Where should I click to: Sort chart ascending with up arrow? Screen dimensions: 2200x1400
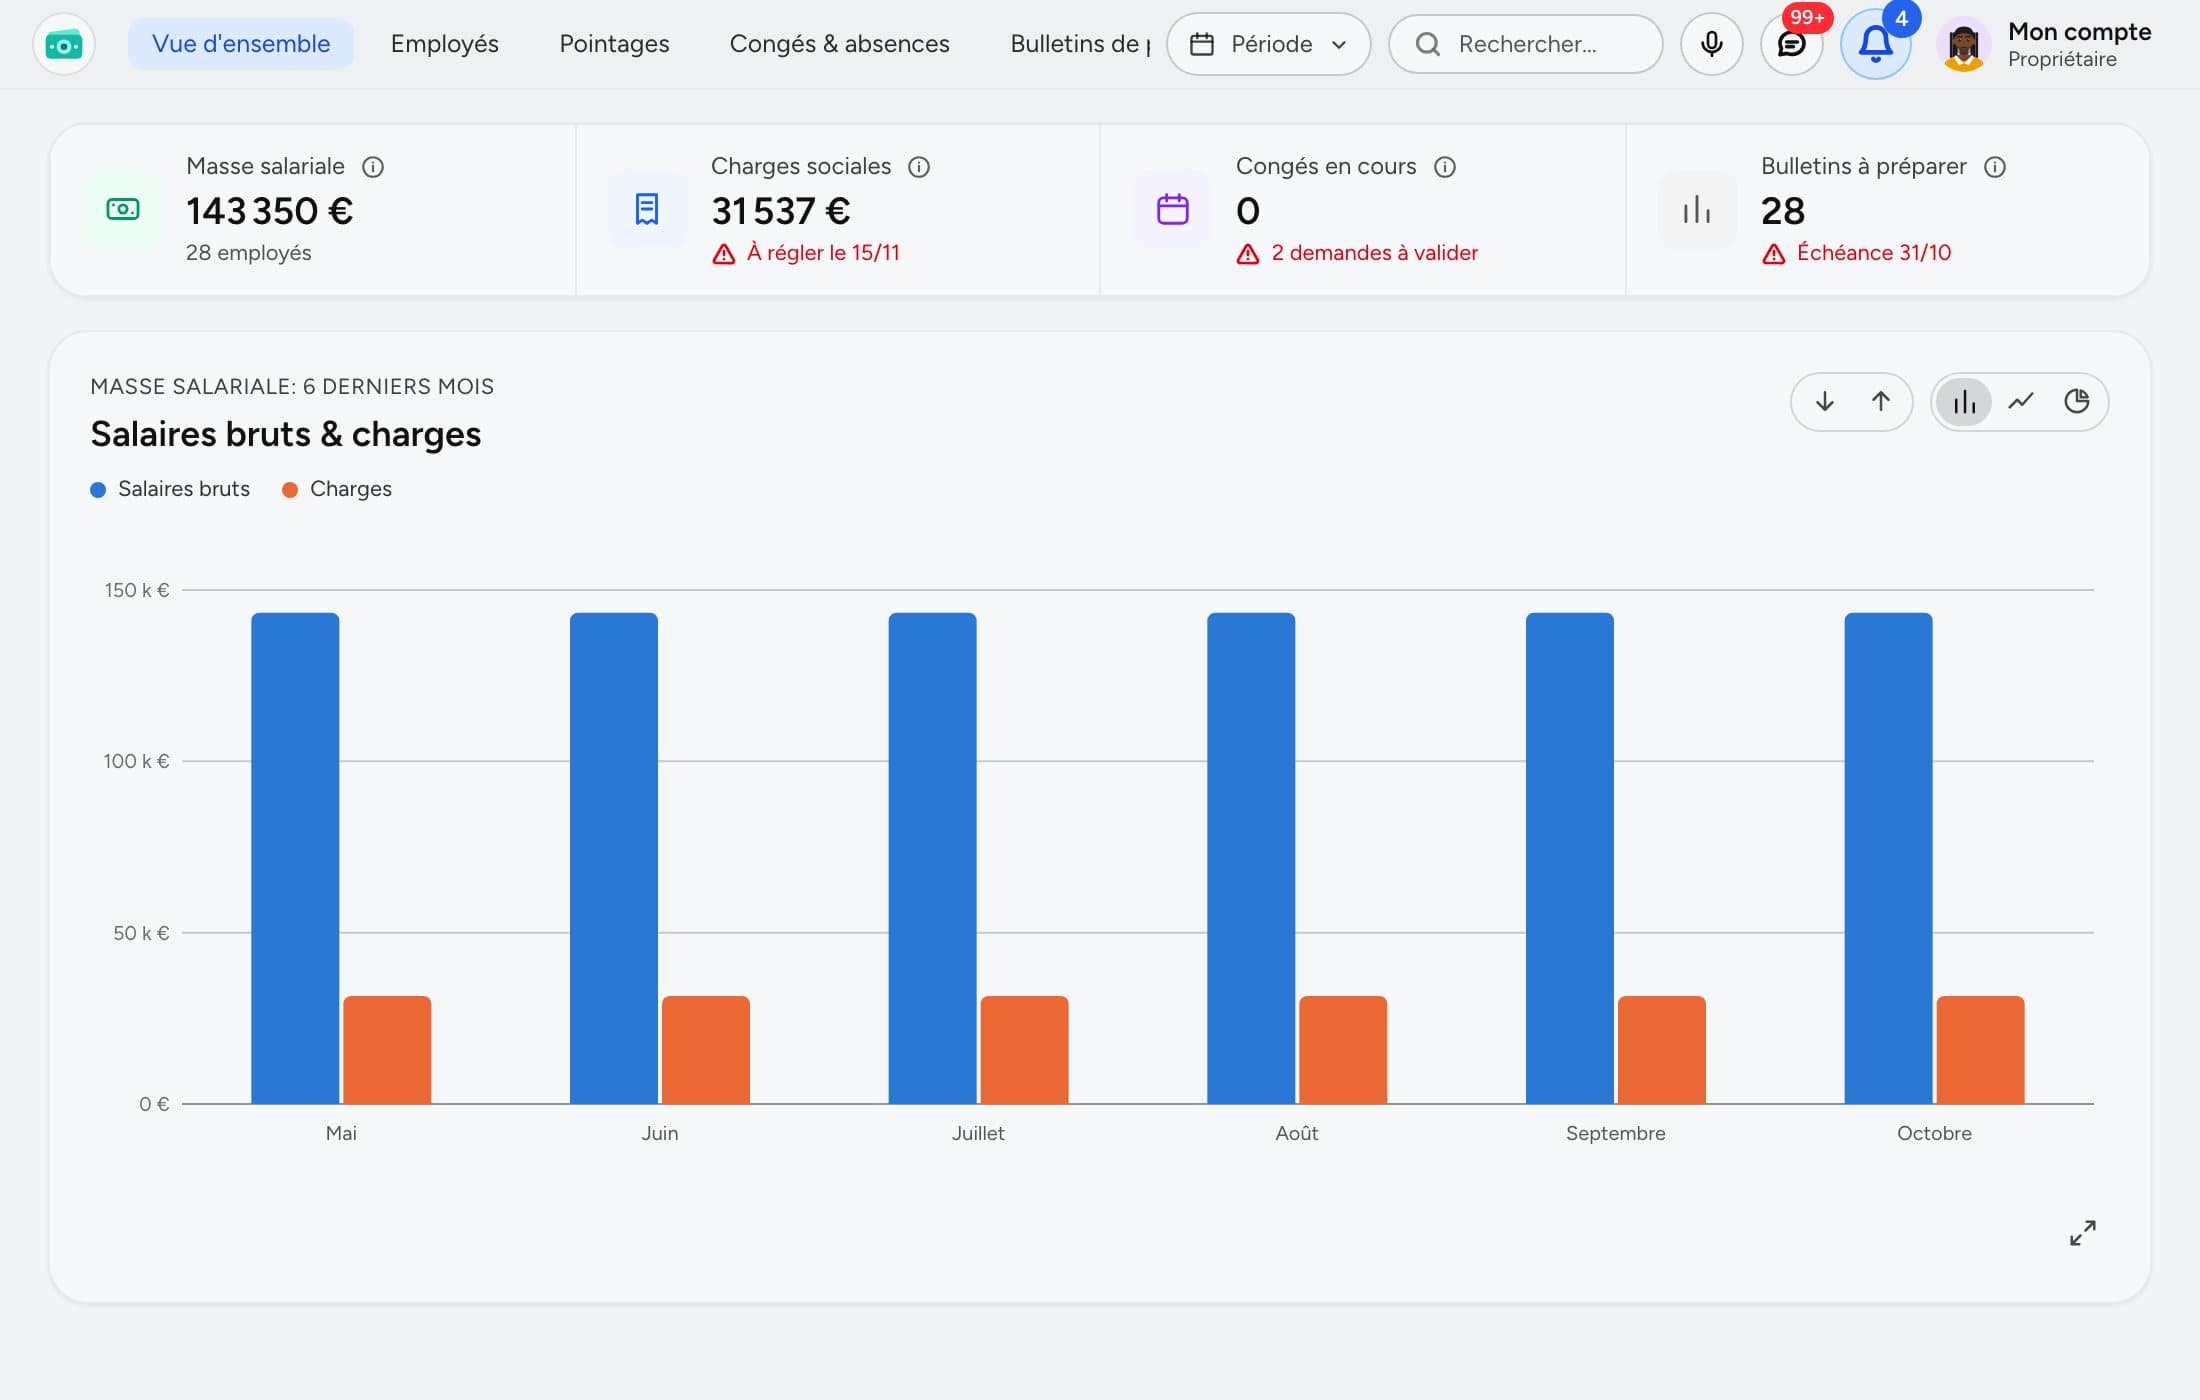tap(1880, 401)
